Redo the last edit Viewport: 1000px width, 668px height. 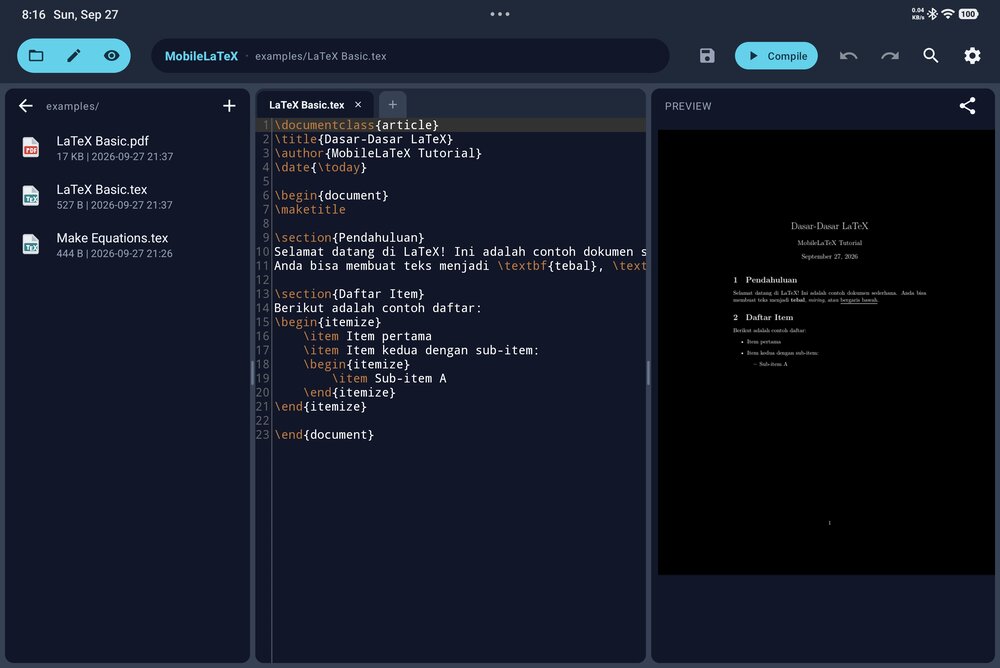point(890,56)
